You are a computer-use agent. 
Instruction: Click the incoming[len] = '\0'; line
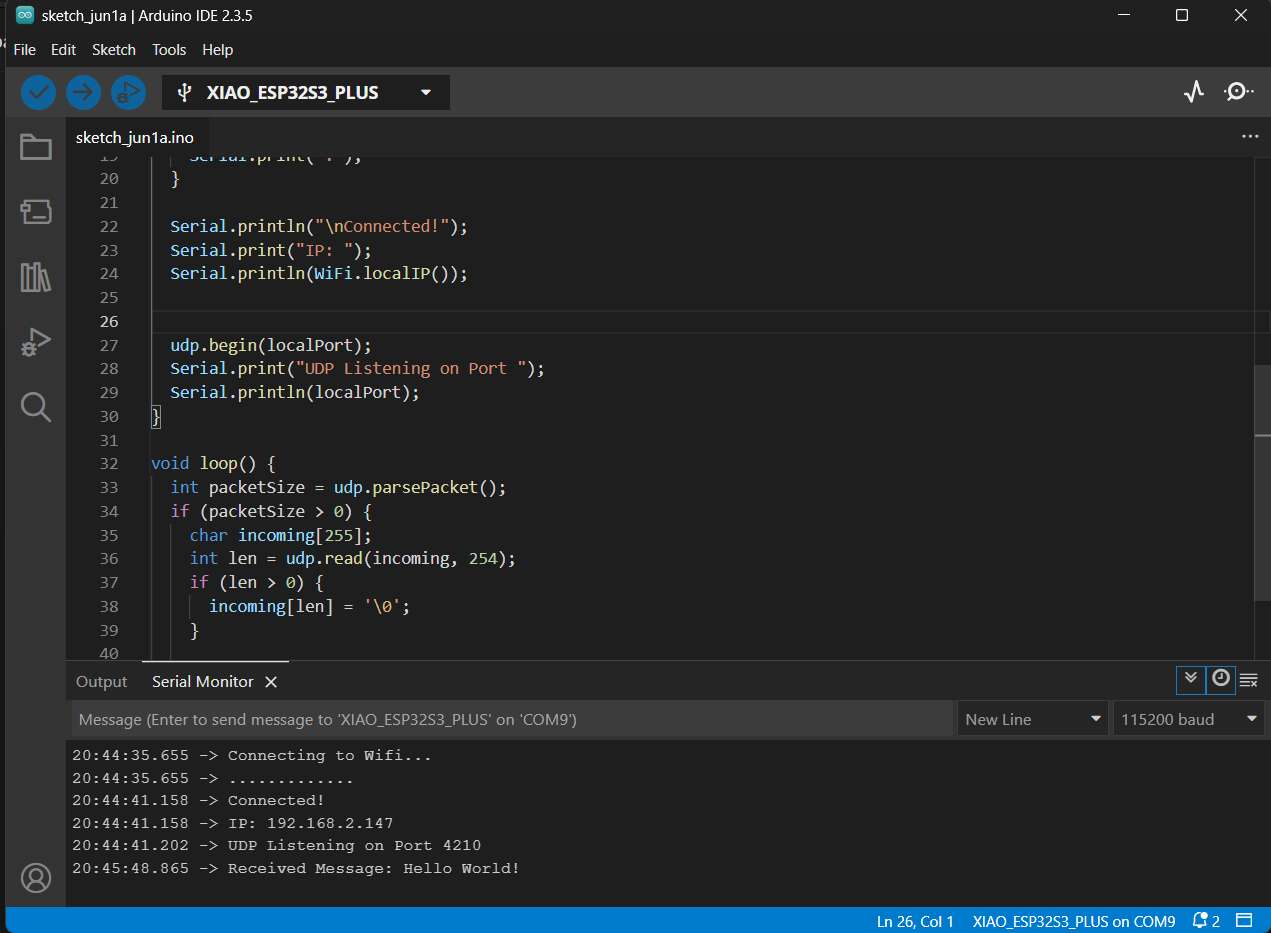coord(310,607)
